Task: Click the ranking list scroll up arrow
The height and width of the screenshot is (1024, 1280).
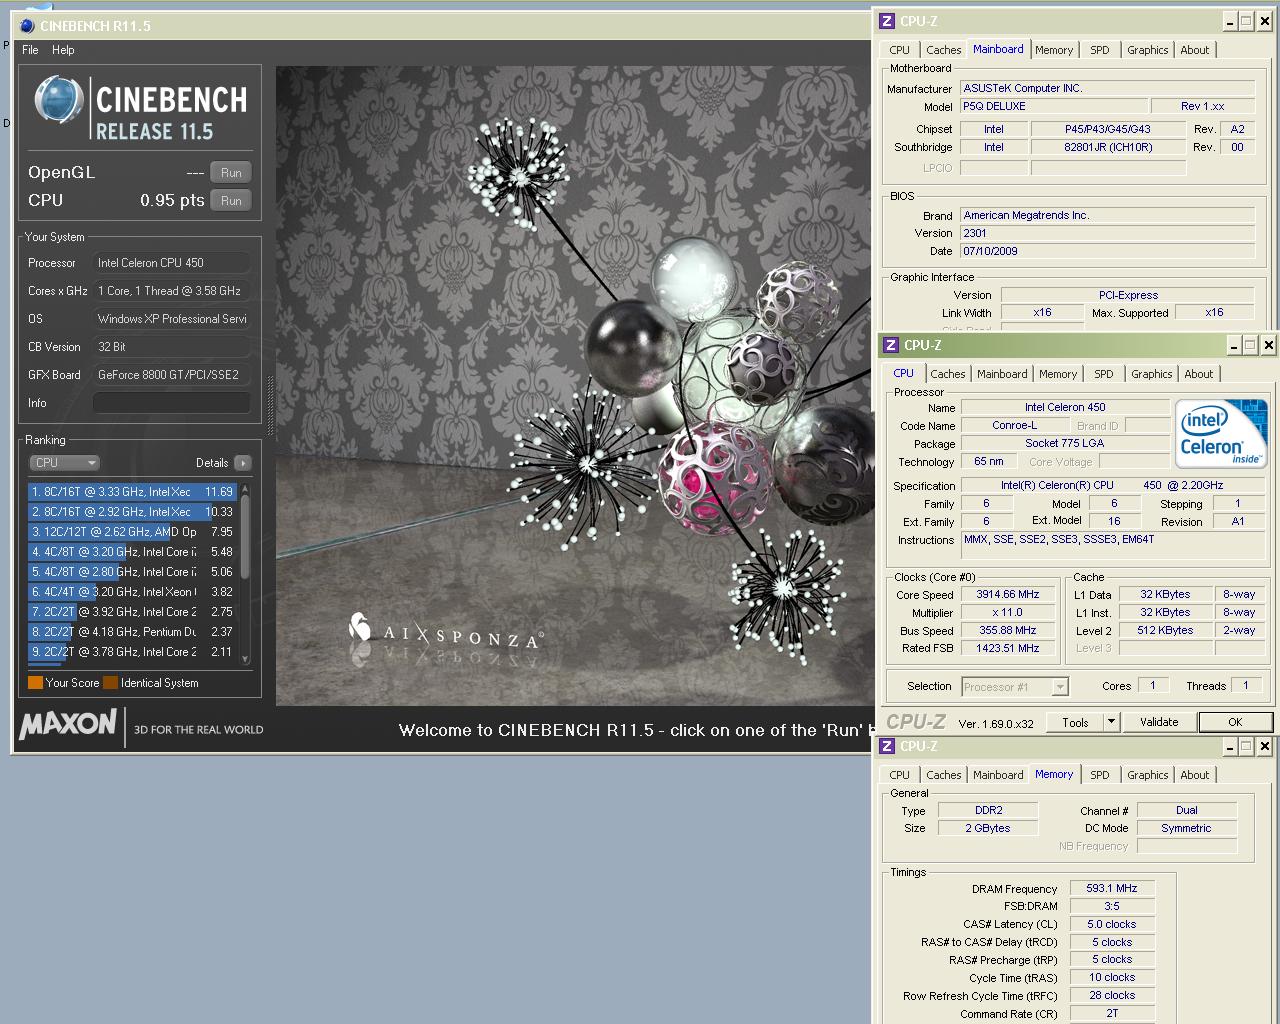Action: pos(245,489)
